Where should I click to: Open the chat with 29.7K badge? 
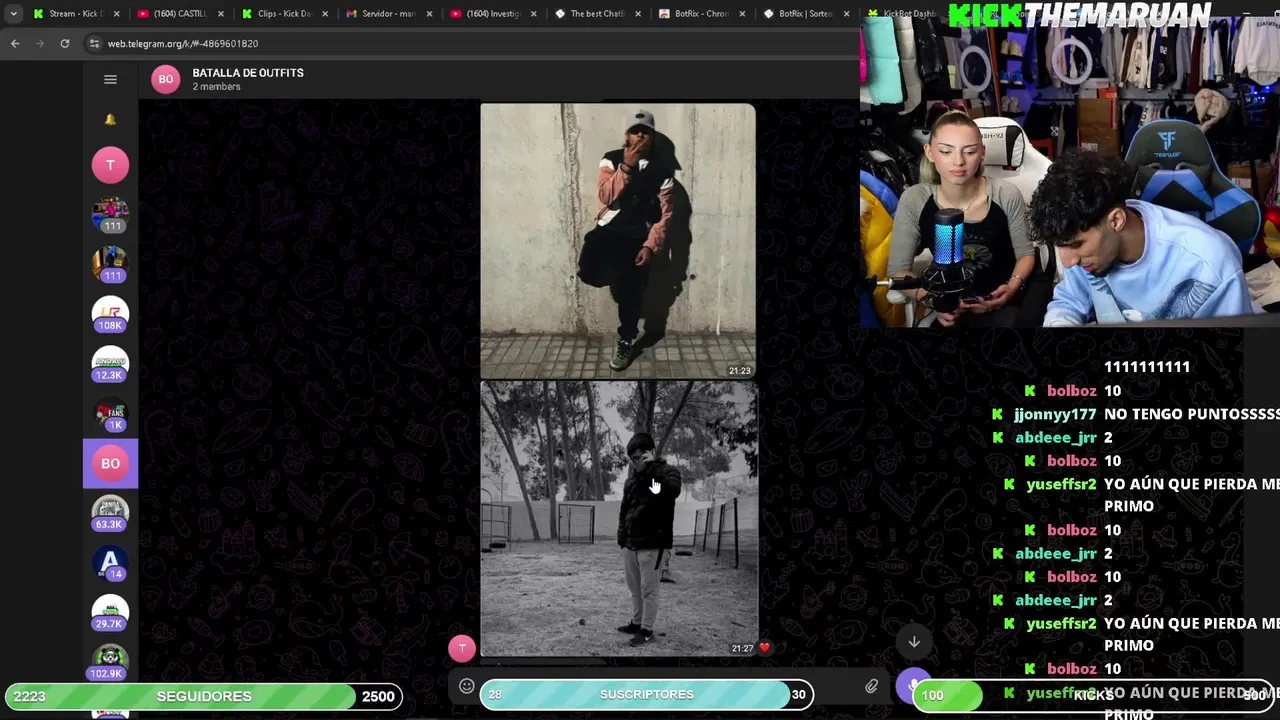click(x=110, y=613)
